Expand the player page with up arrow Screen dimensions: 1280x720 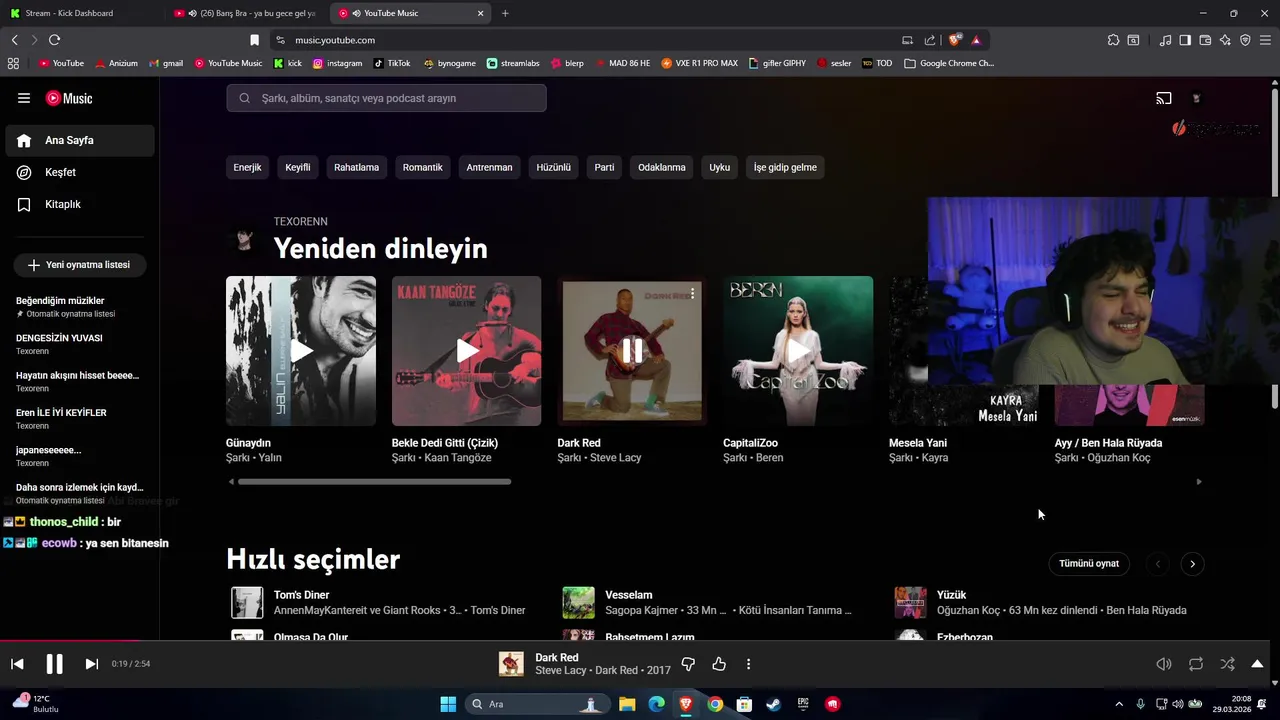(1257, 664)
